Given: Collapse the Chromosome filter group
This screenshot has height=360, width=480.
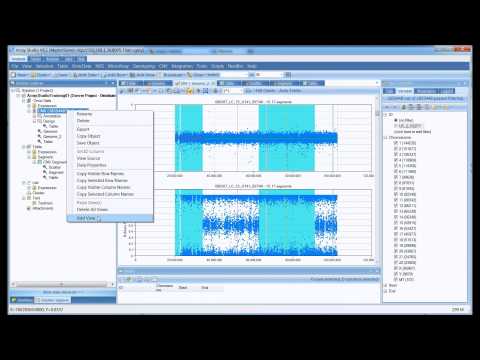Looking at the screenshot, I should 386,137.
